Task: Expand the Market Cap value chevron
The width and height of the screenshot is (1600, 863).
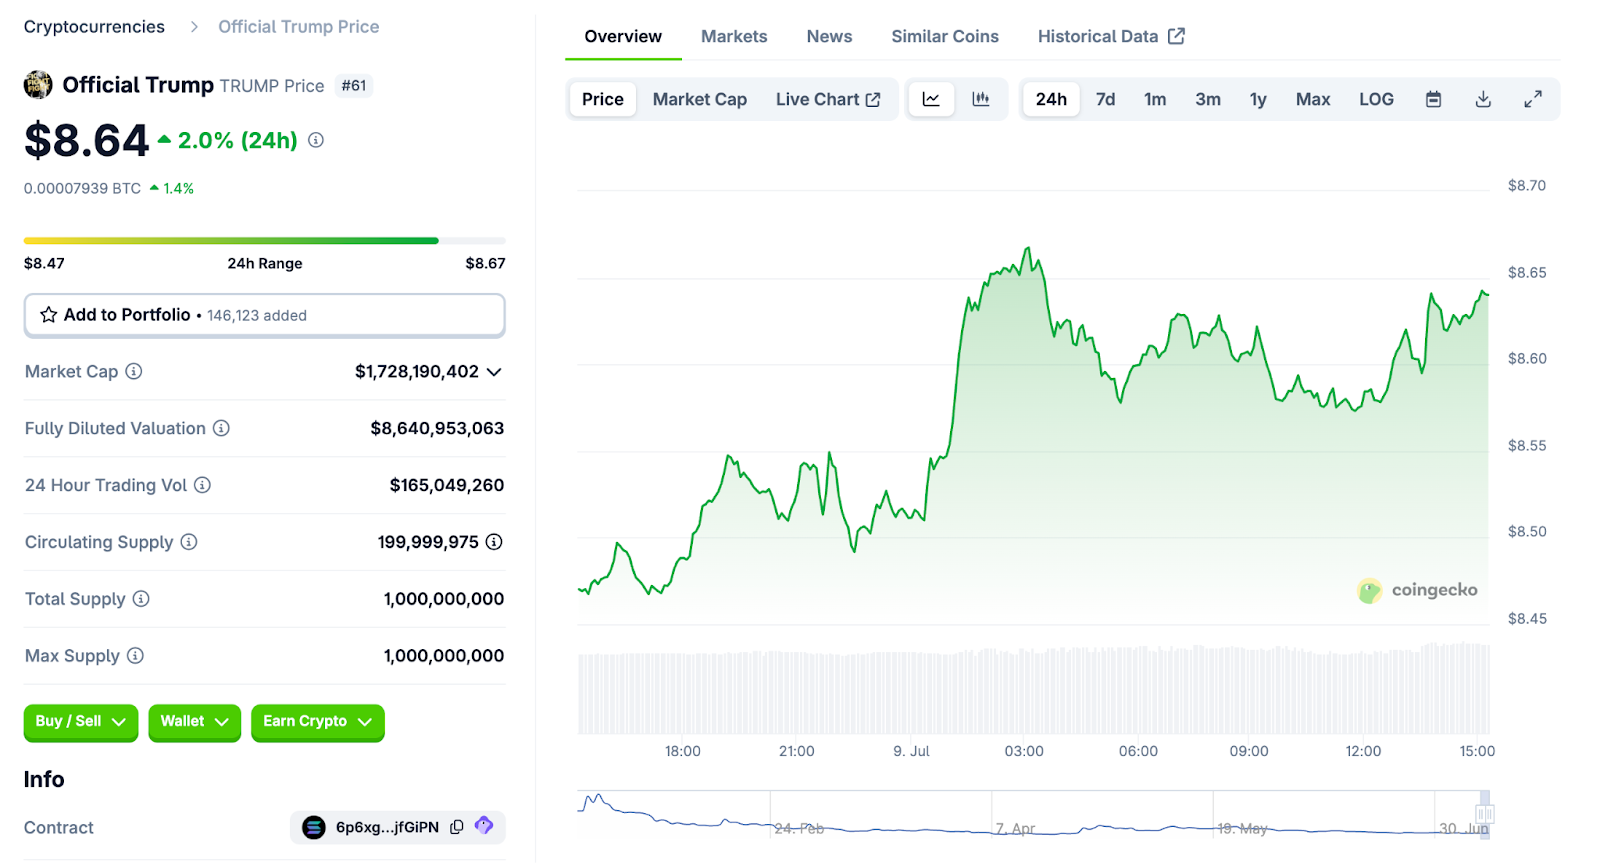Action: point(494,372)
